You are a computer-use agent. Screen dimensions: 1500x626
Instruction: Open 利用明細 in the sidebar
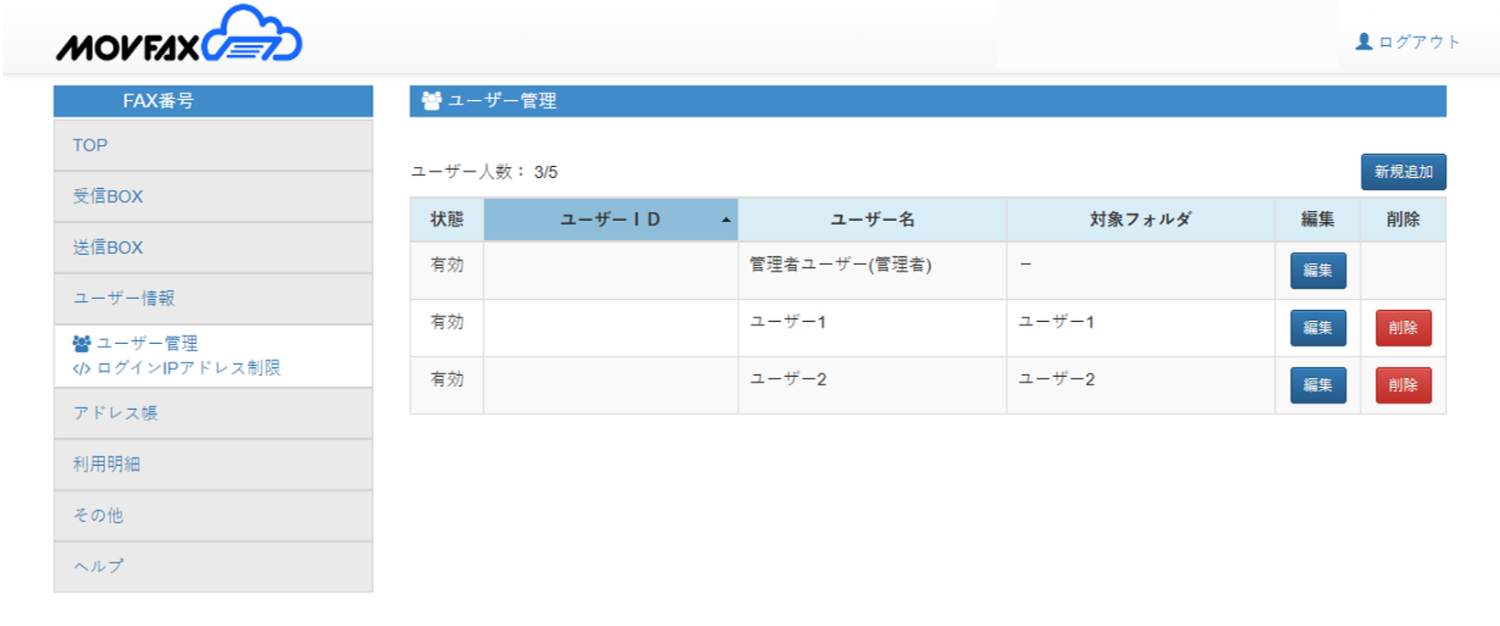[213, 464]
